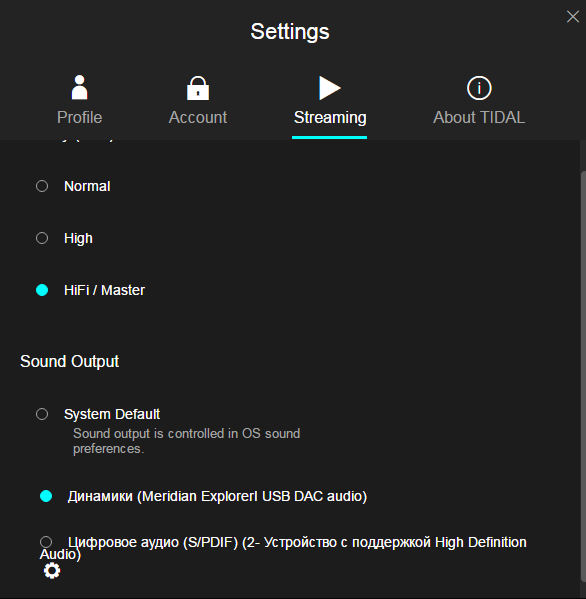Viewport: 586px width, 599px height.
Task: Click the 'Sound output is controlled in OS sound preferences.' text
Action: pyautogui.click(x=186, y=441)
